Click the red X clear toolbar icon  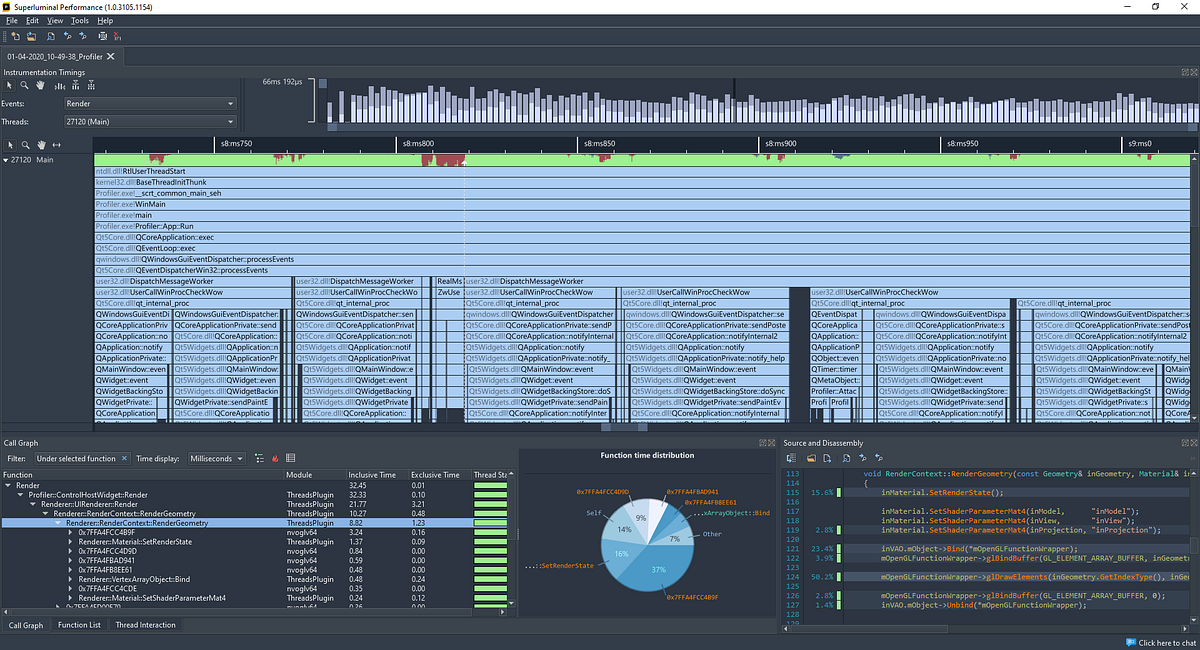pyautogui.click(x=117, y=37)
